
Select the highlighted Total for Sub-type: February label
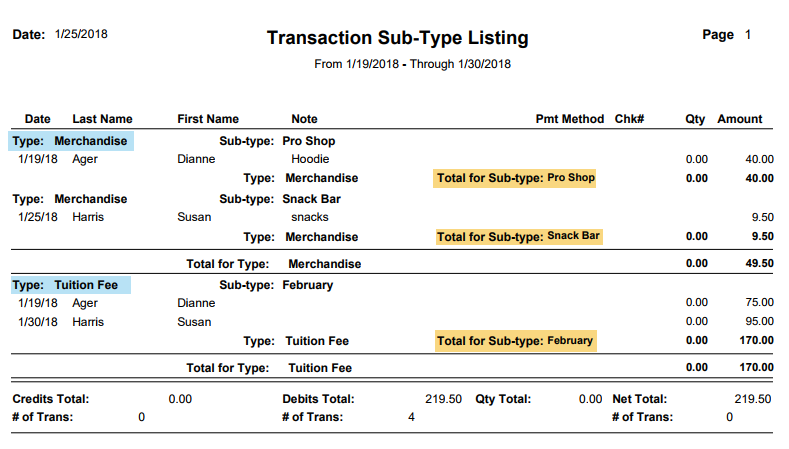click(x=515, y=341)
